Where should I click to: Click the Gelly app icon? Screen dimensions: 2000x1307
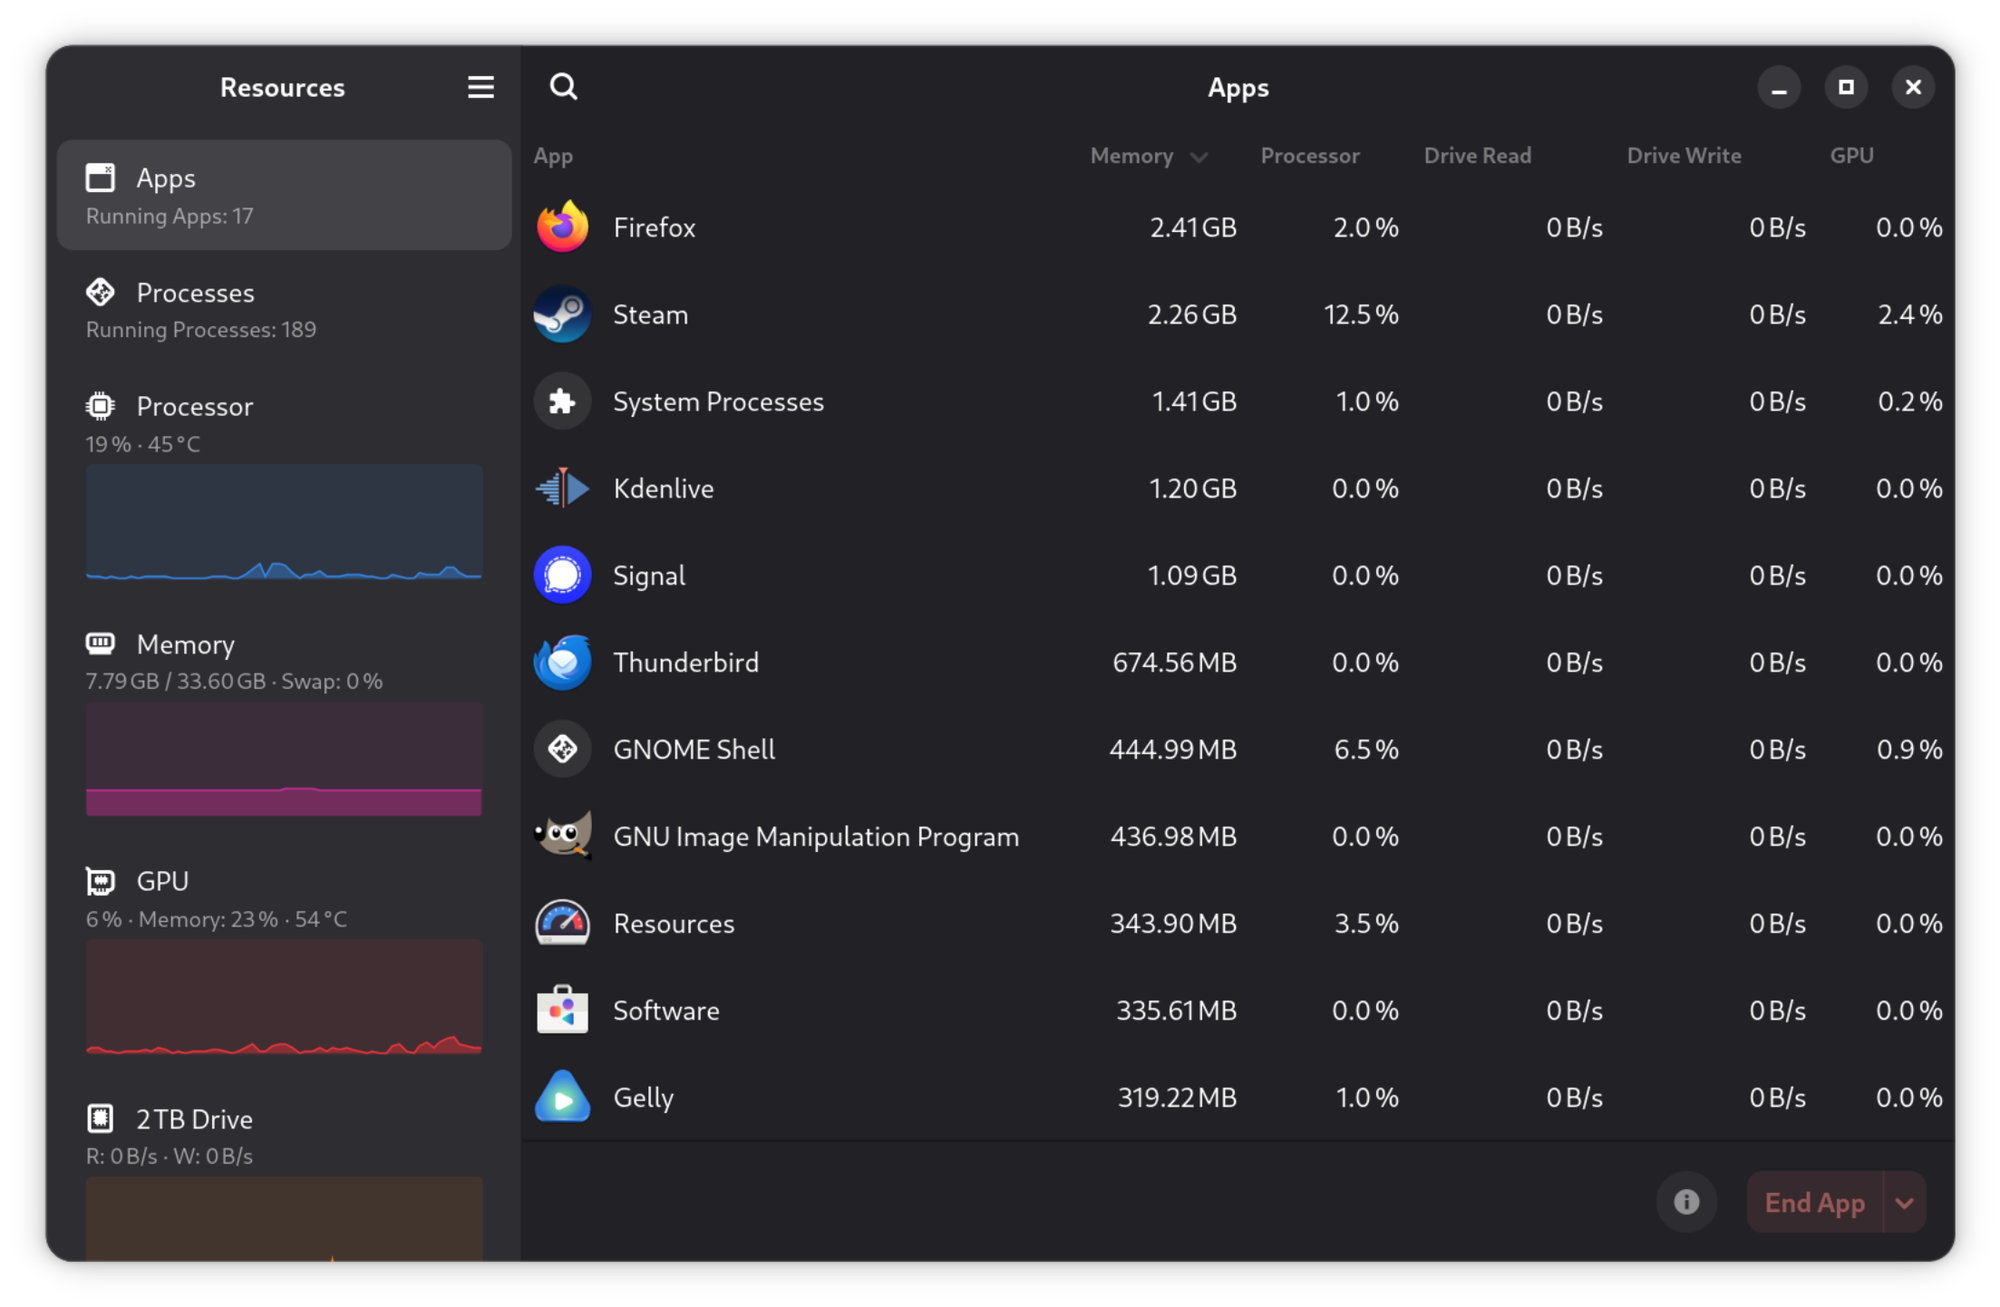(x=562, y=1097)
